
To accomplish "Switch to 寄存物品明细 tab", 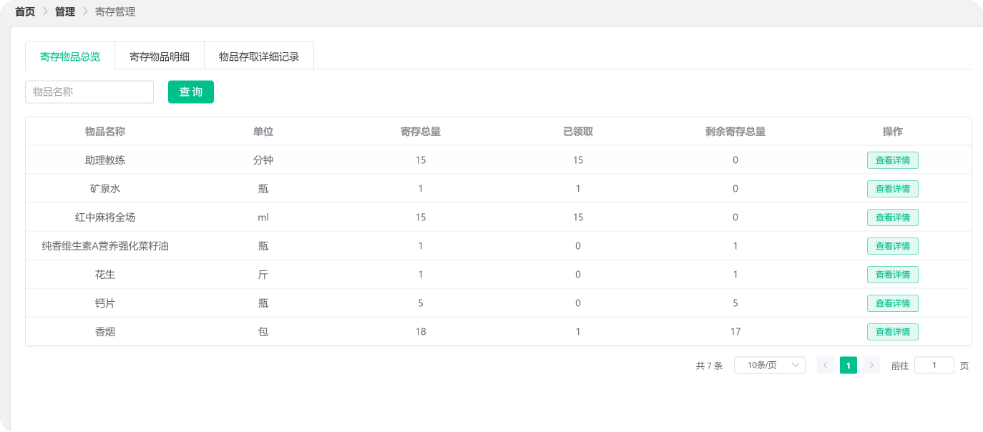I will (x=159, y=56).
